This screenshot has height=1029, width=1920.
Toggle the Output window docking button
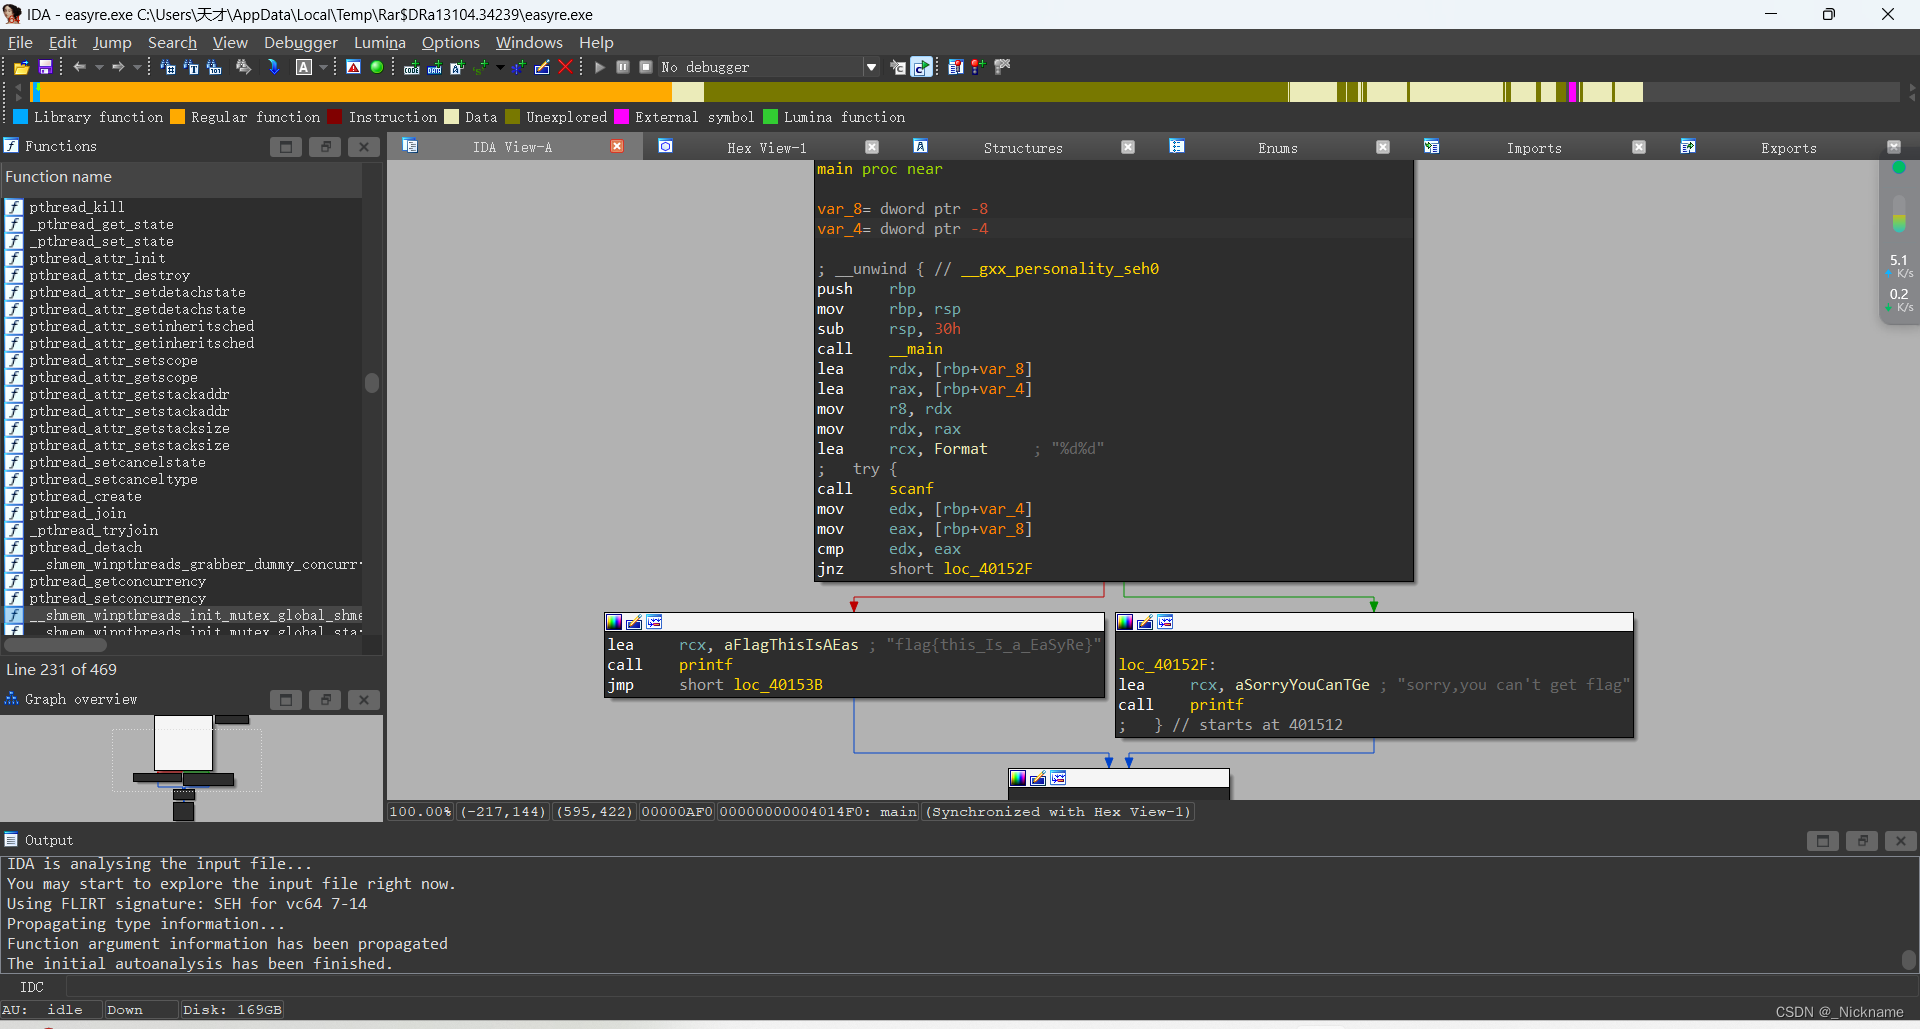pos(1861,841)
